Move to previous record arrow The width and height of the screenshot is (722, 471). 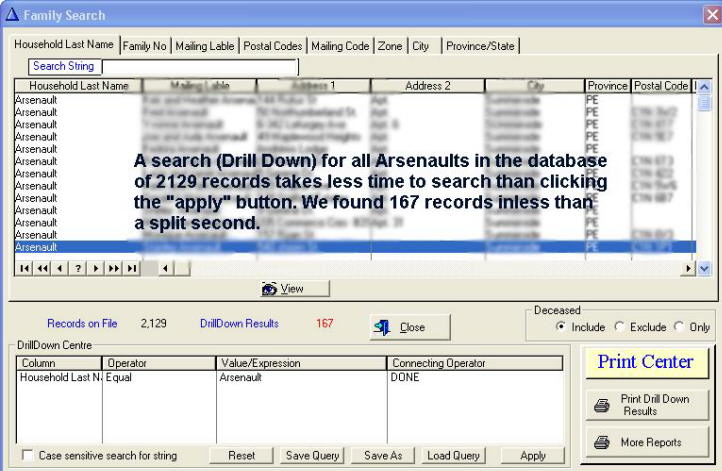click(x=60, y=268)
